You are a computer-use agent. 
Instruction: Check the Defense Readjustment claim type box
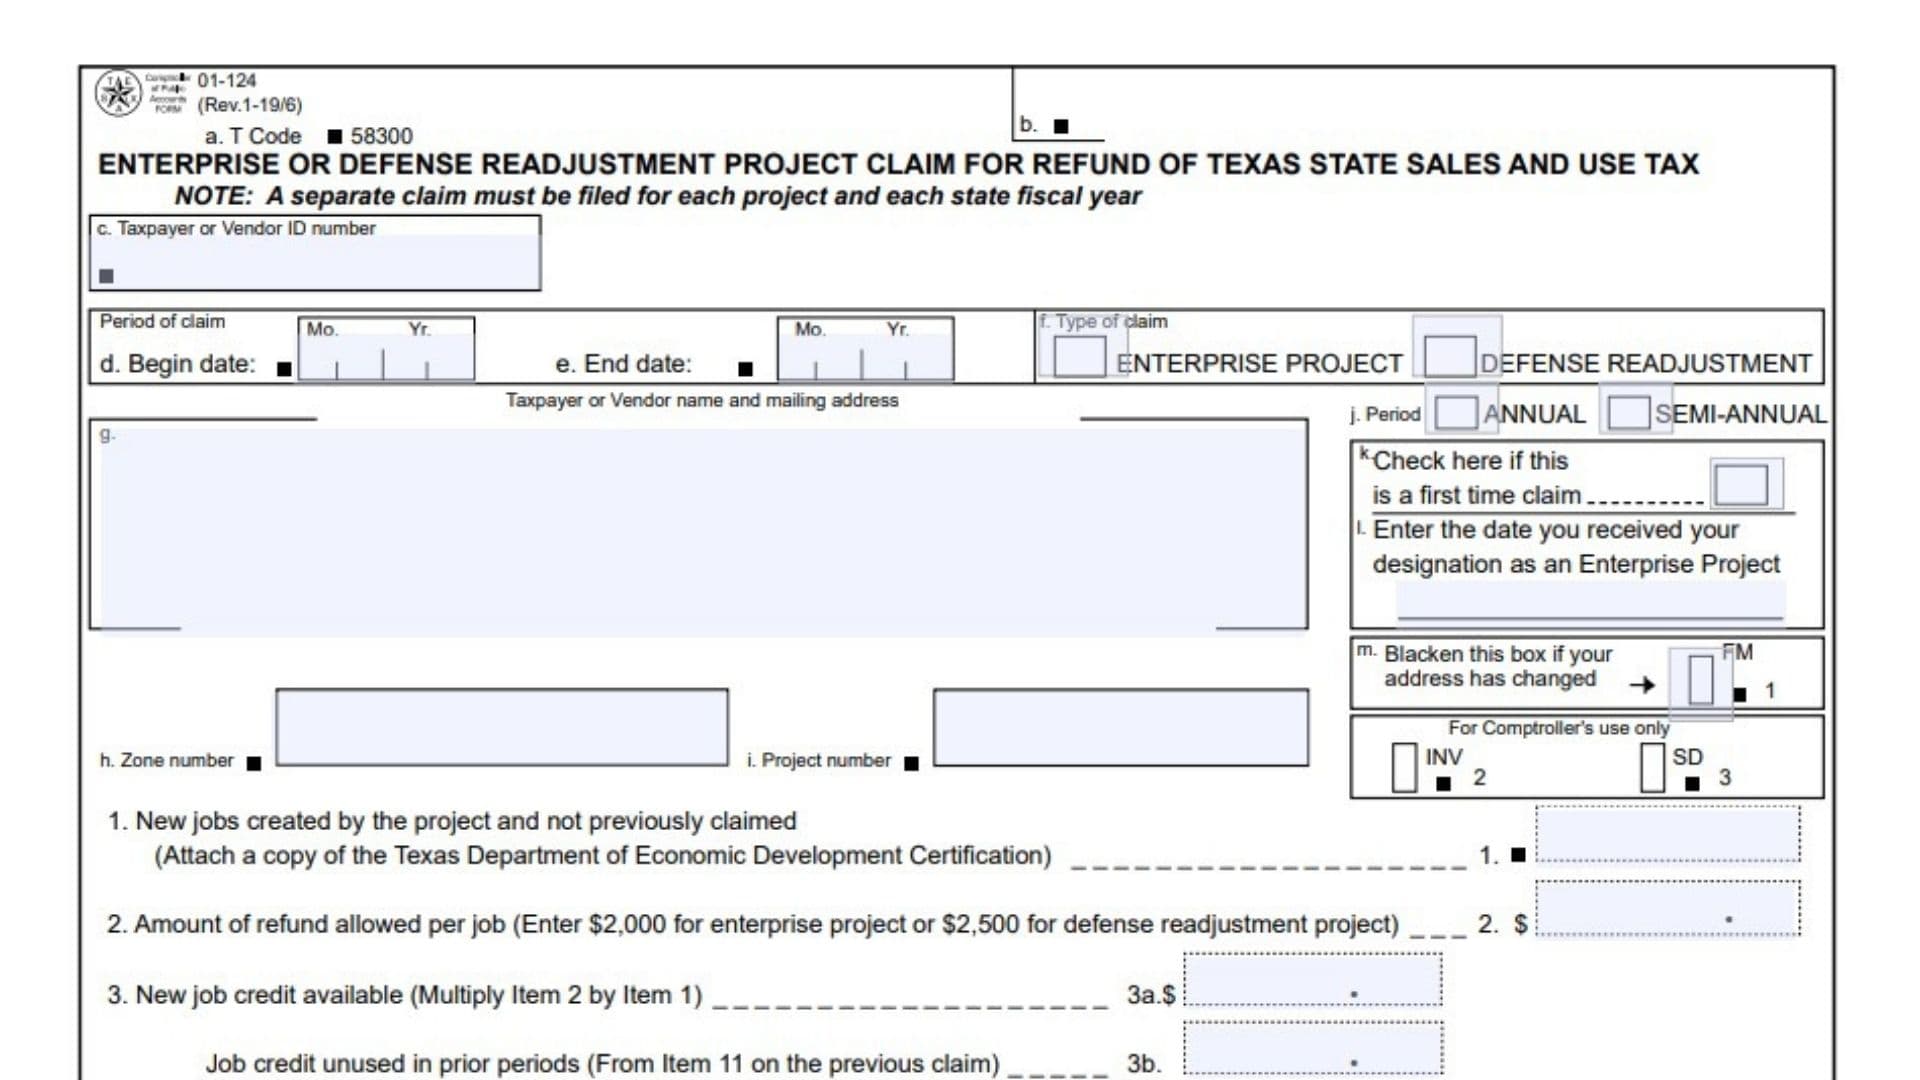[1450, 356]
